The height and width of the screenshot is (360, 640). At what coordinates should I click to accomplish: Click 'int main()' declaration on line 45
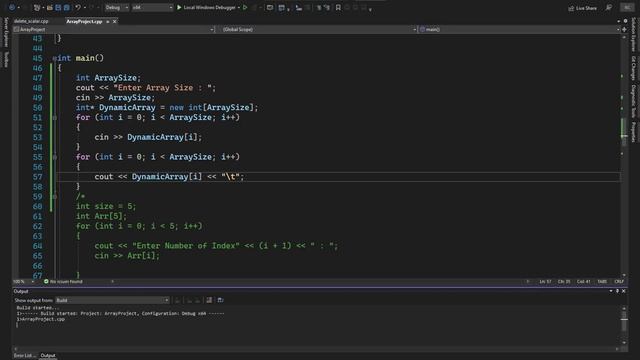tap(81, 58)
